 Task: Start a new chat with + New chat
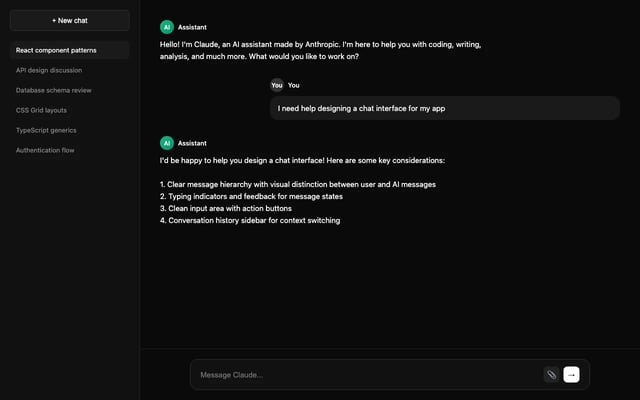coord(70,20)
